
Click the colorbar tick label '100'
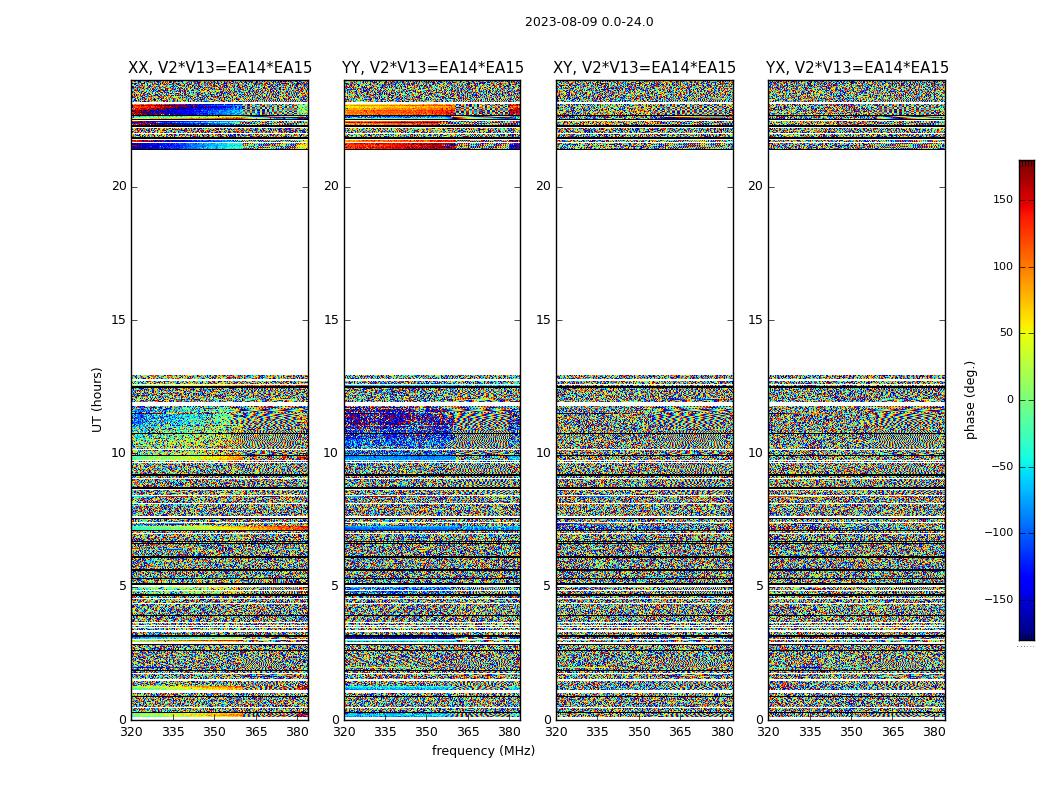(1003, 266)
